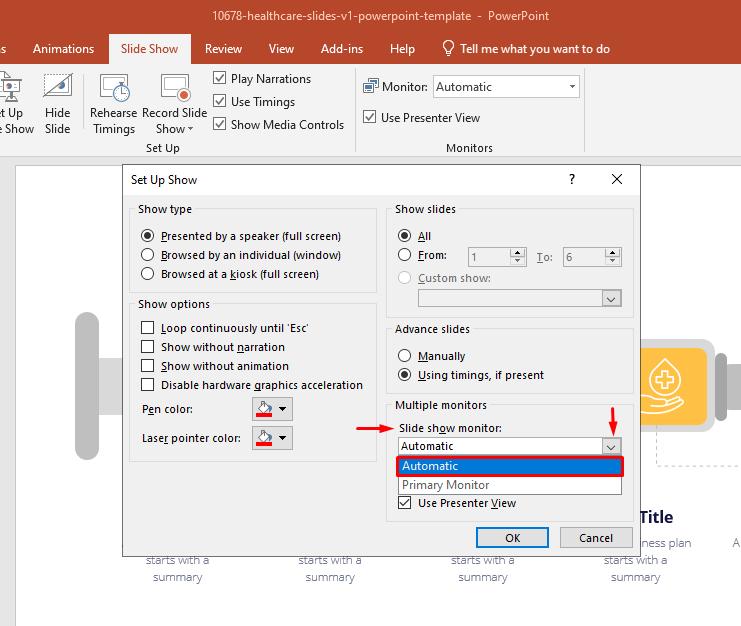This screenshot has height=626, width=741.
Task: Click the yellow healthcare hand icon on slide
Action: tap(665, 386)
